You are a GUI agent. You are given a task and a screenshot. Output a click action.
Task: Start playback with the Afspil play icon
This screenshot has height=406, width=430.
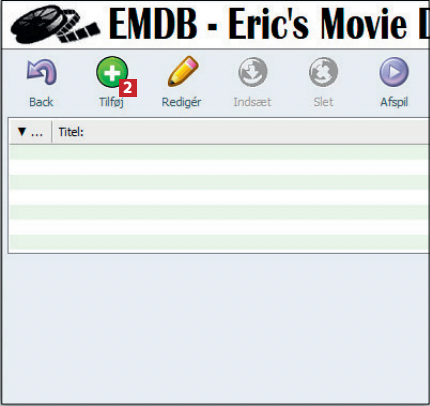394,72
